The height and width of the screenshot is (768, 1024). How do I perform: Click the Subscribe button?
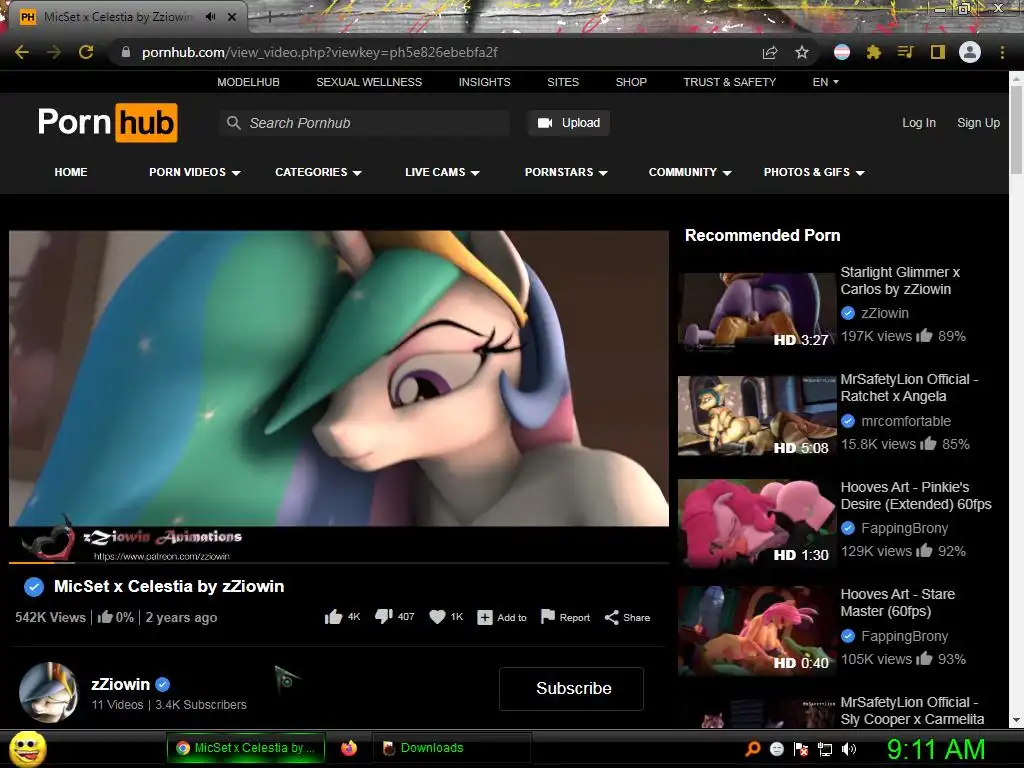point(571,688)
